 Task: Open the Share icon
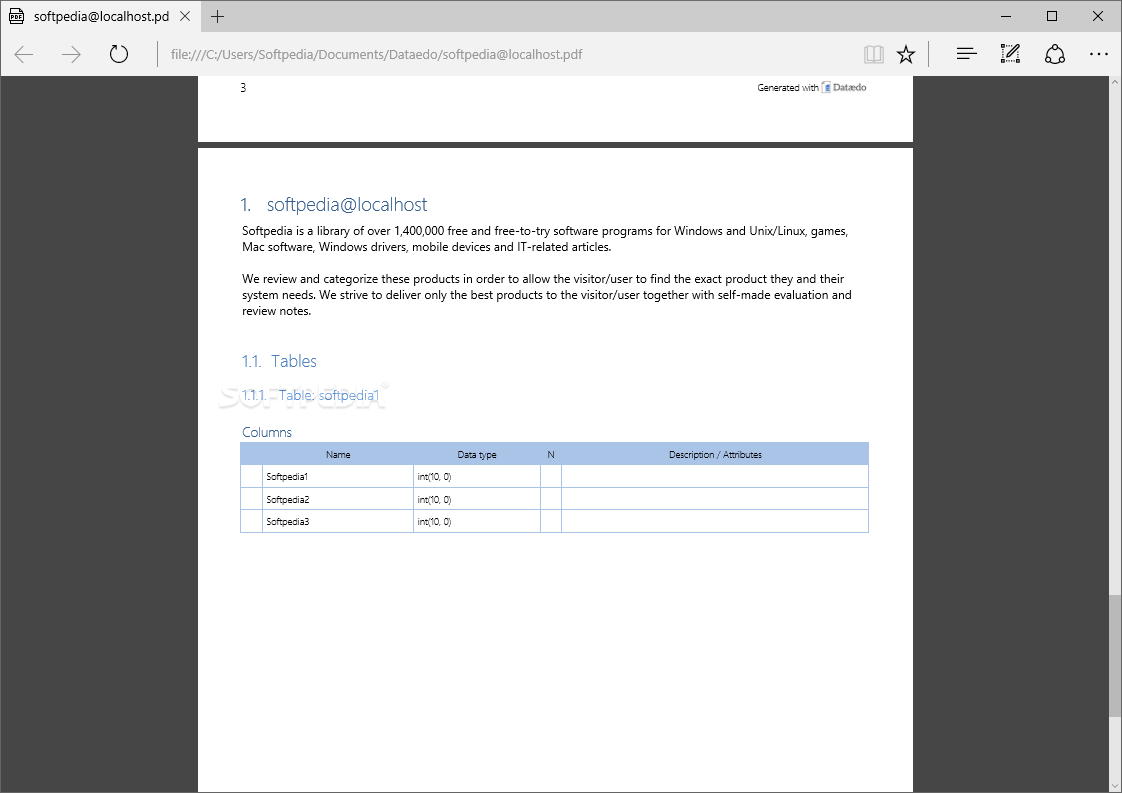click(x=1055, y=54)
